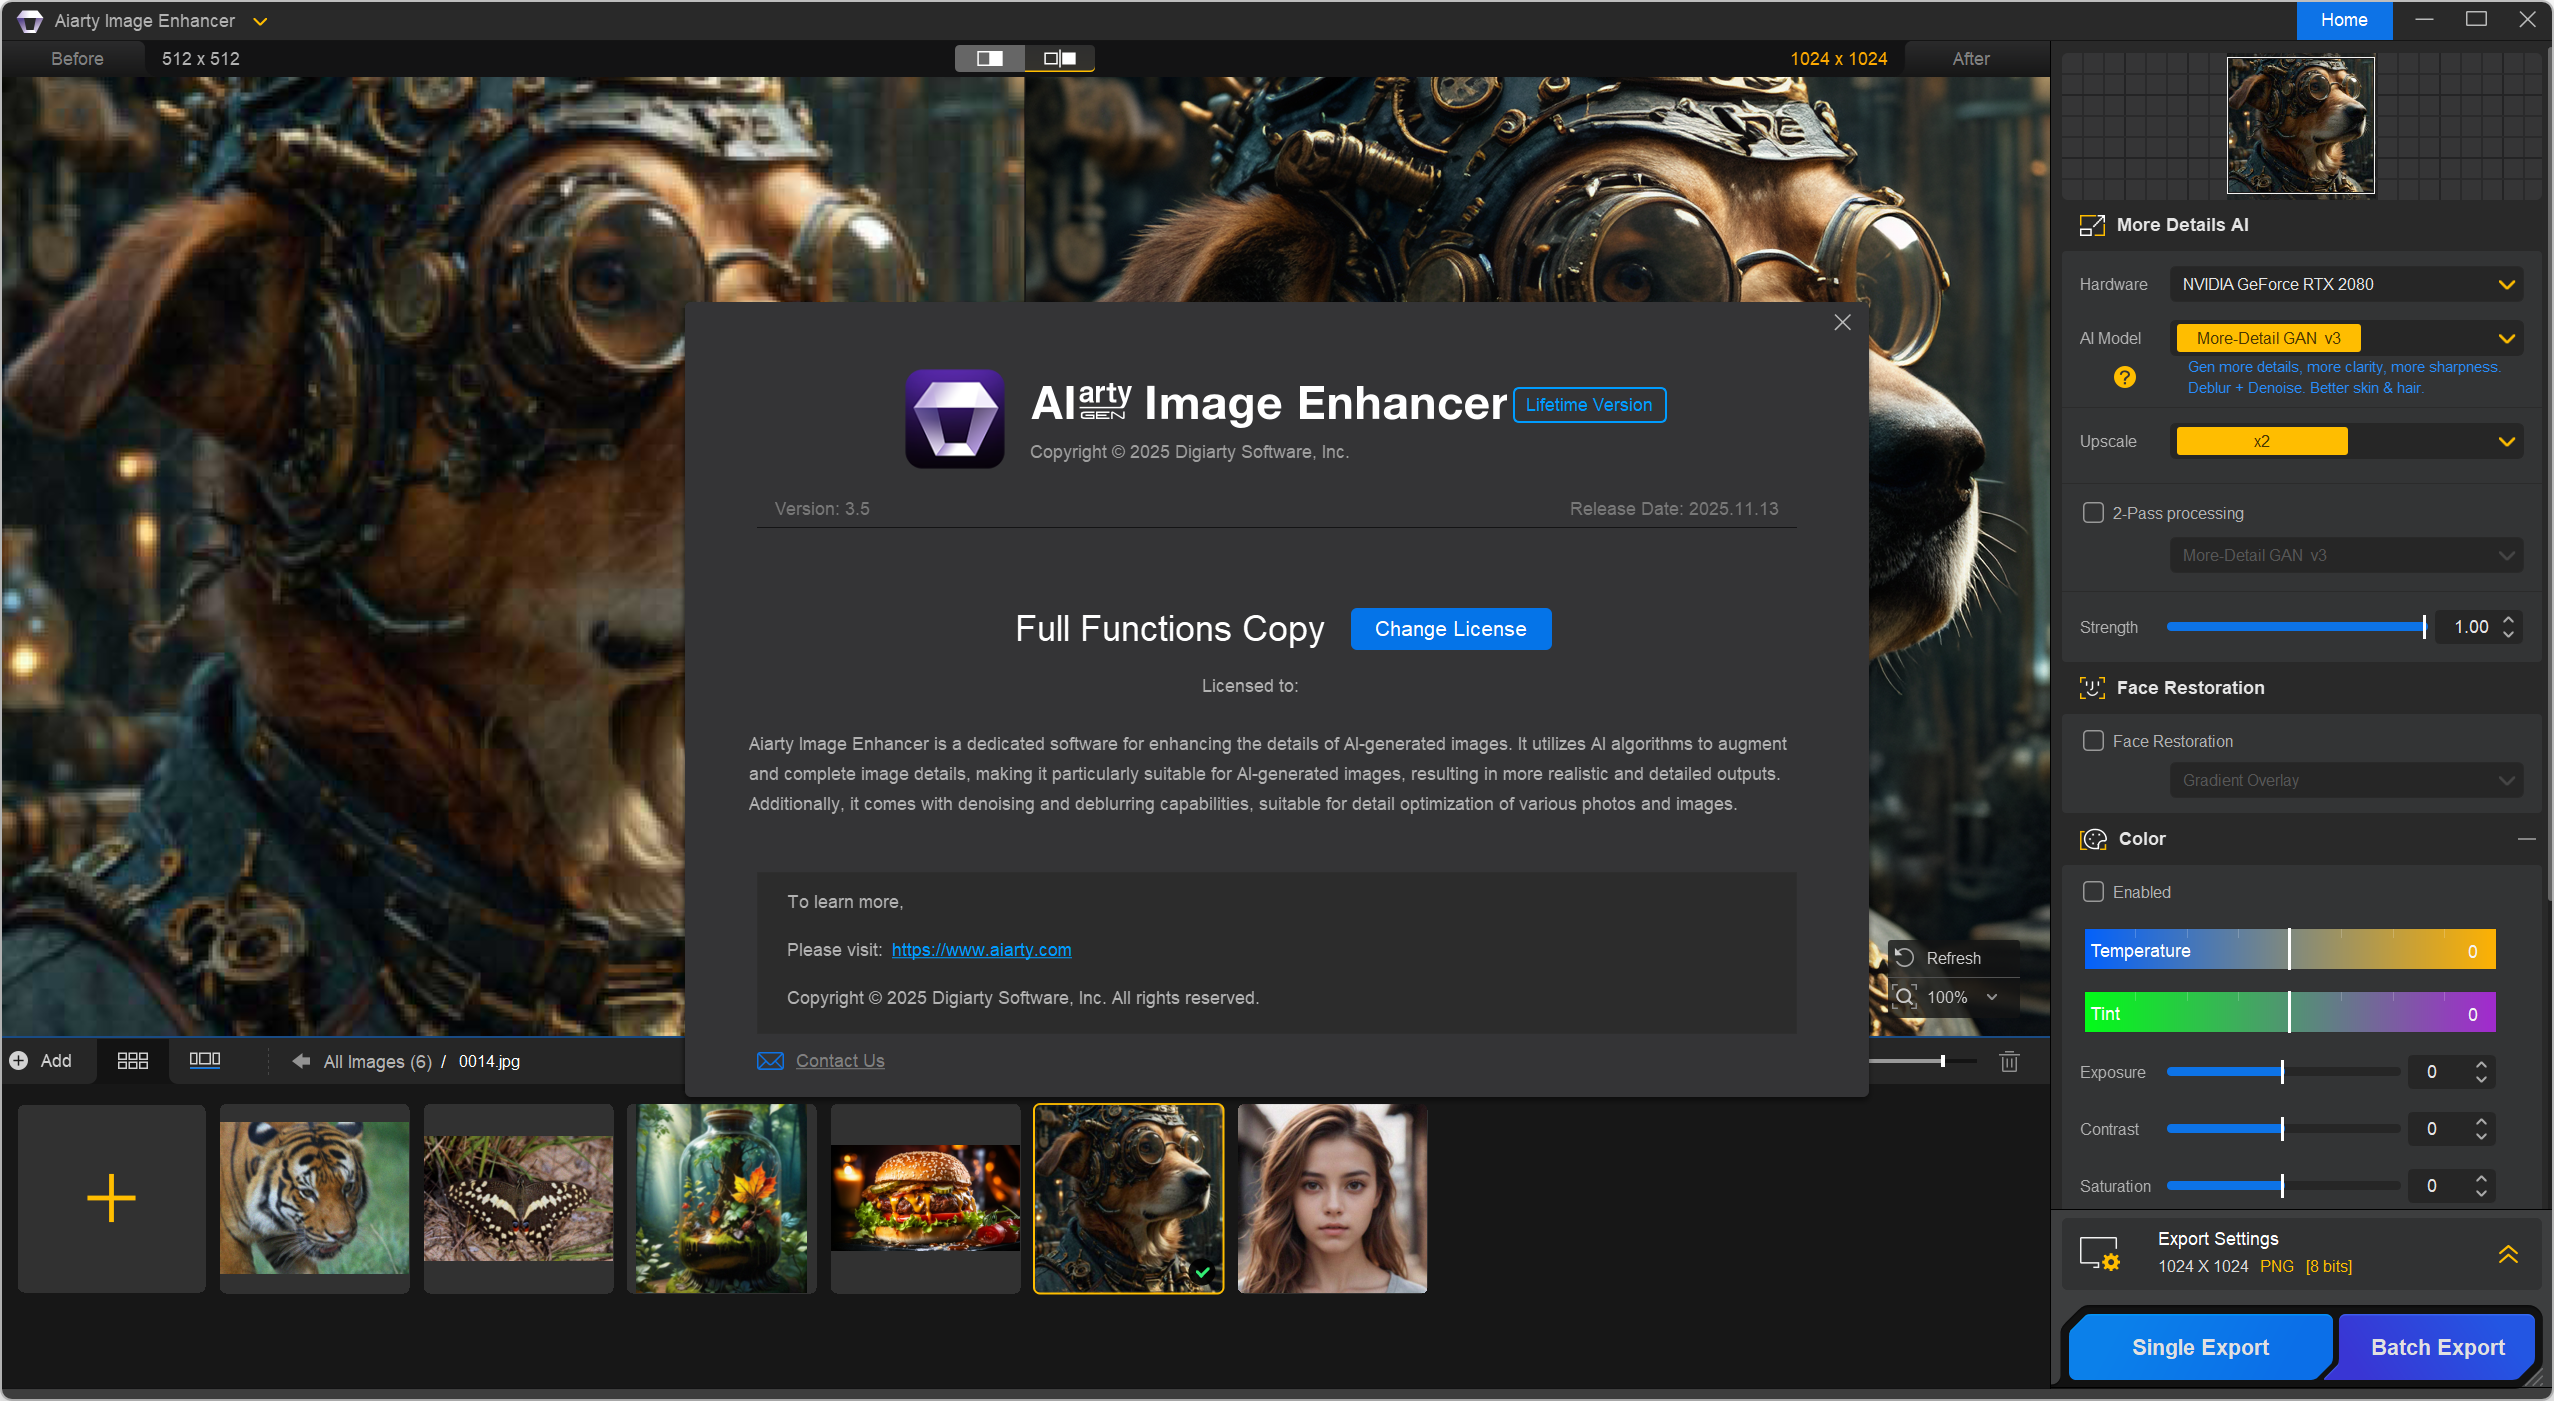Toggle the Face Restoration checkbox
The image size is (2554, 1401).
(2093, 741)
